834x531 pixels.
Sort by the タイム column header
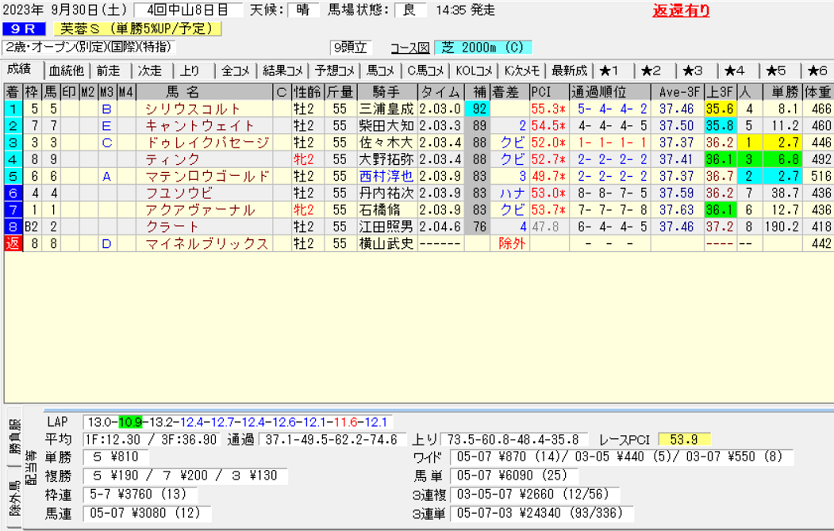(441, 92)
